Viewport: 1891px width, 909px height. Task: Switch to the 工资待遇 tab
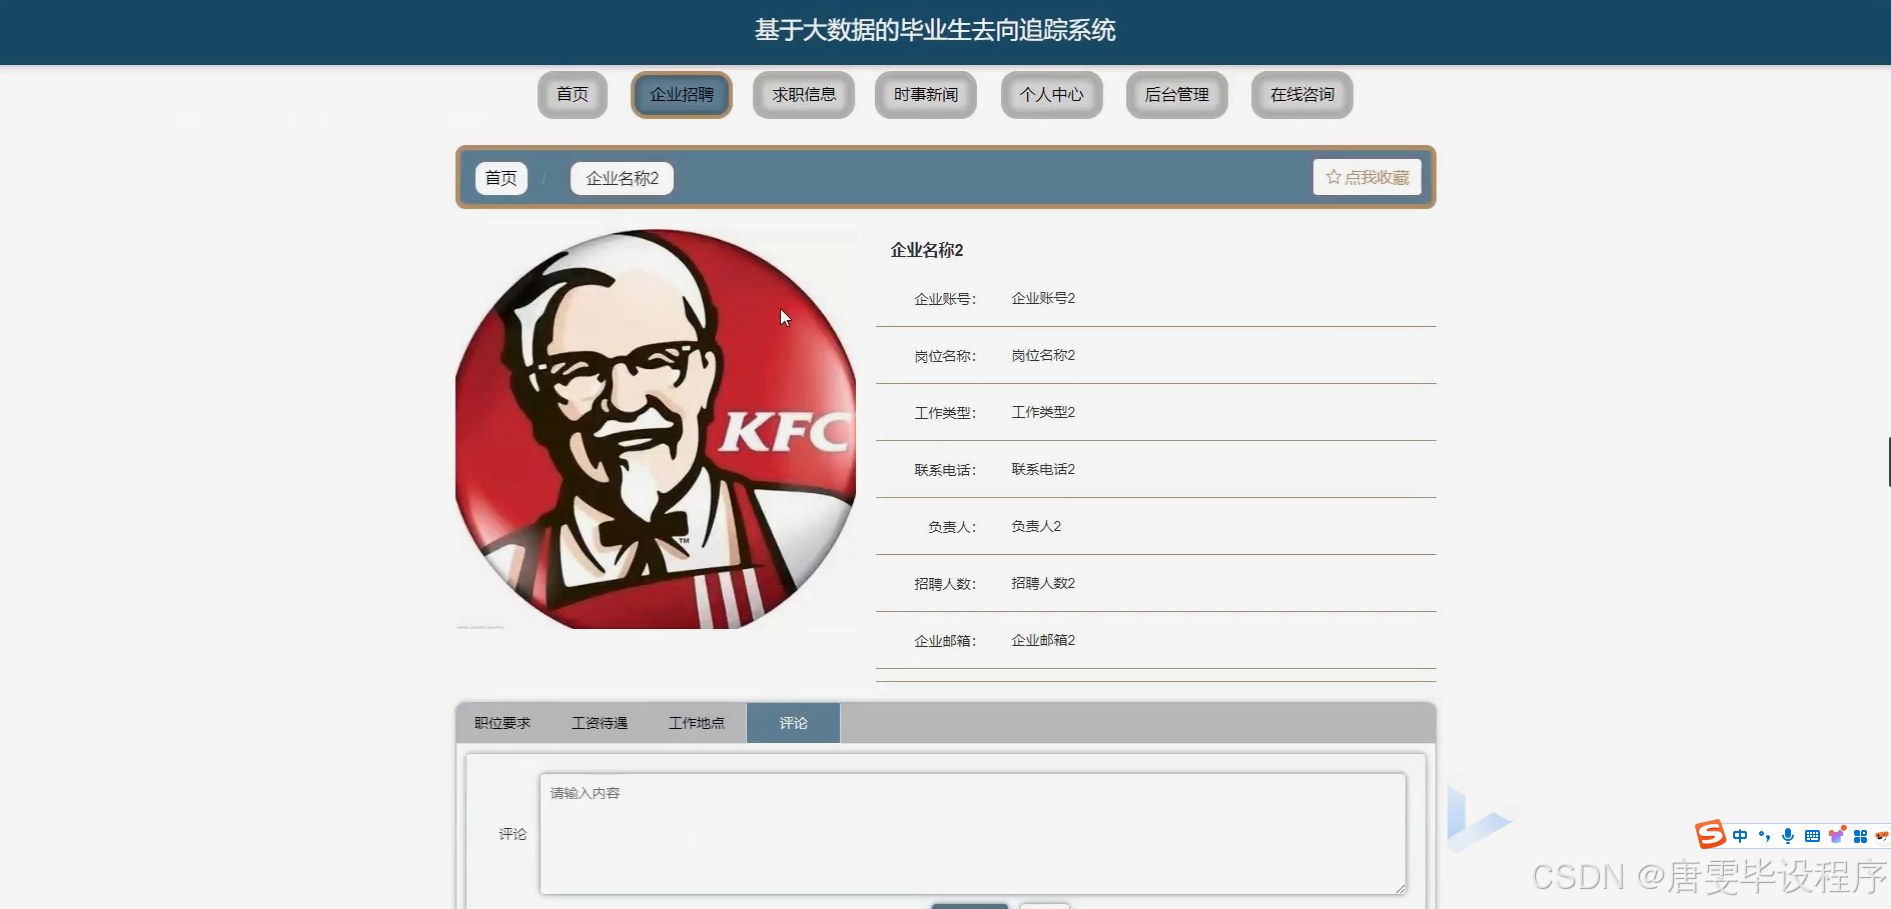click(599, 723)
